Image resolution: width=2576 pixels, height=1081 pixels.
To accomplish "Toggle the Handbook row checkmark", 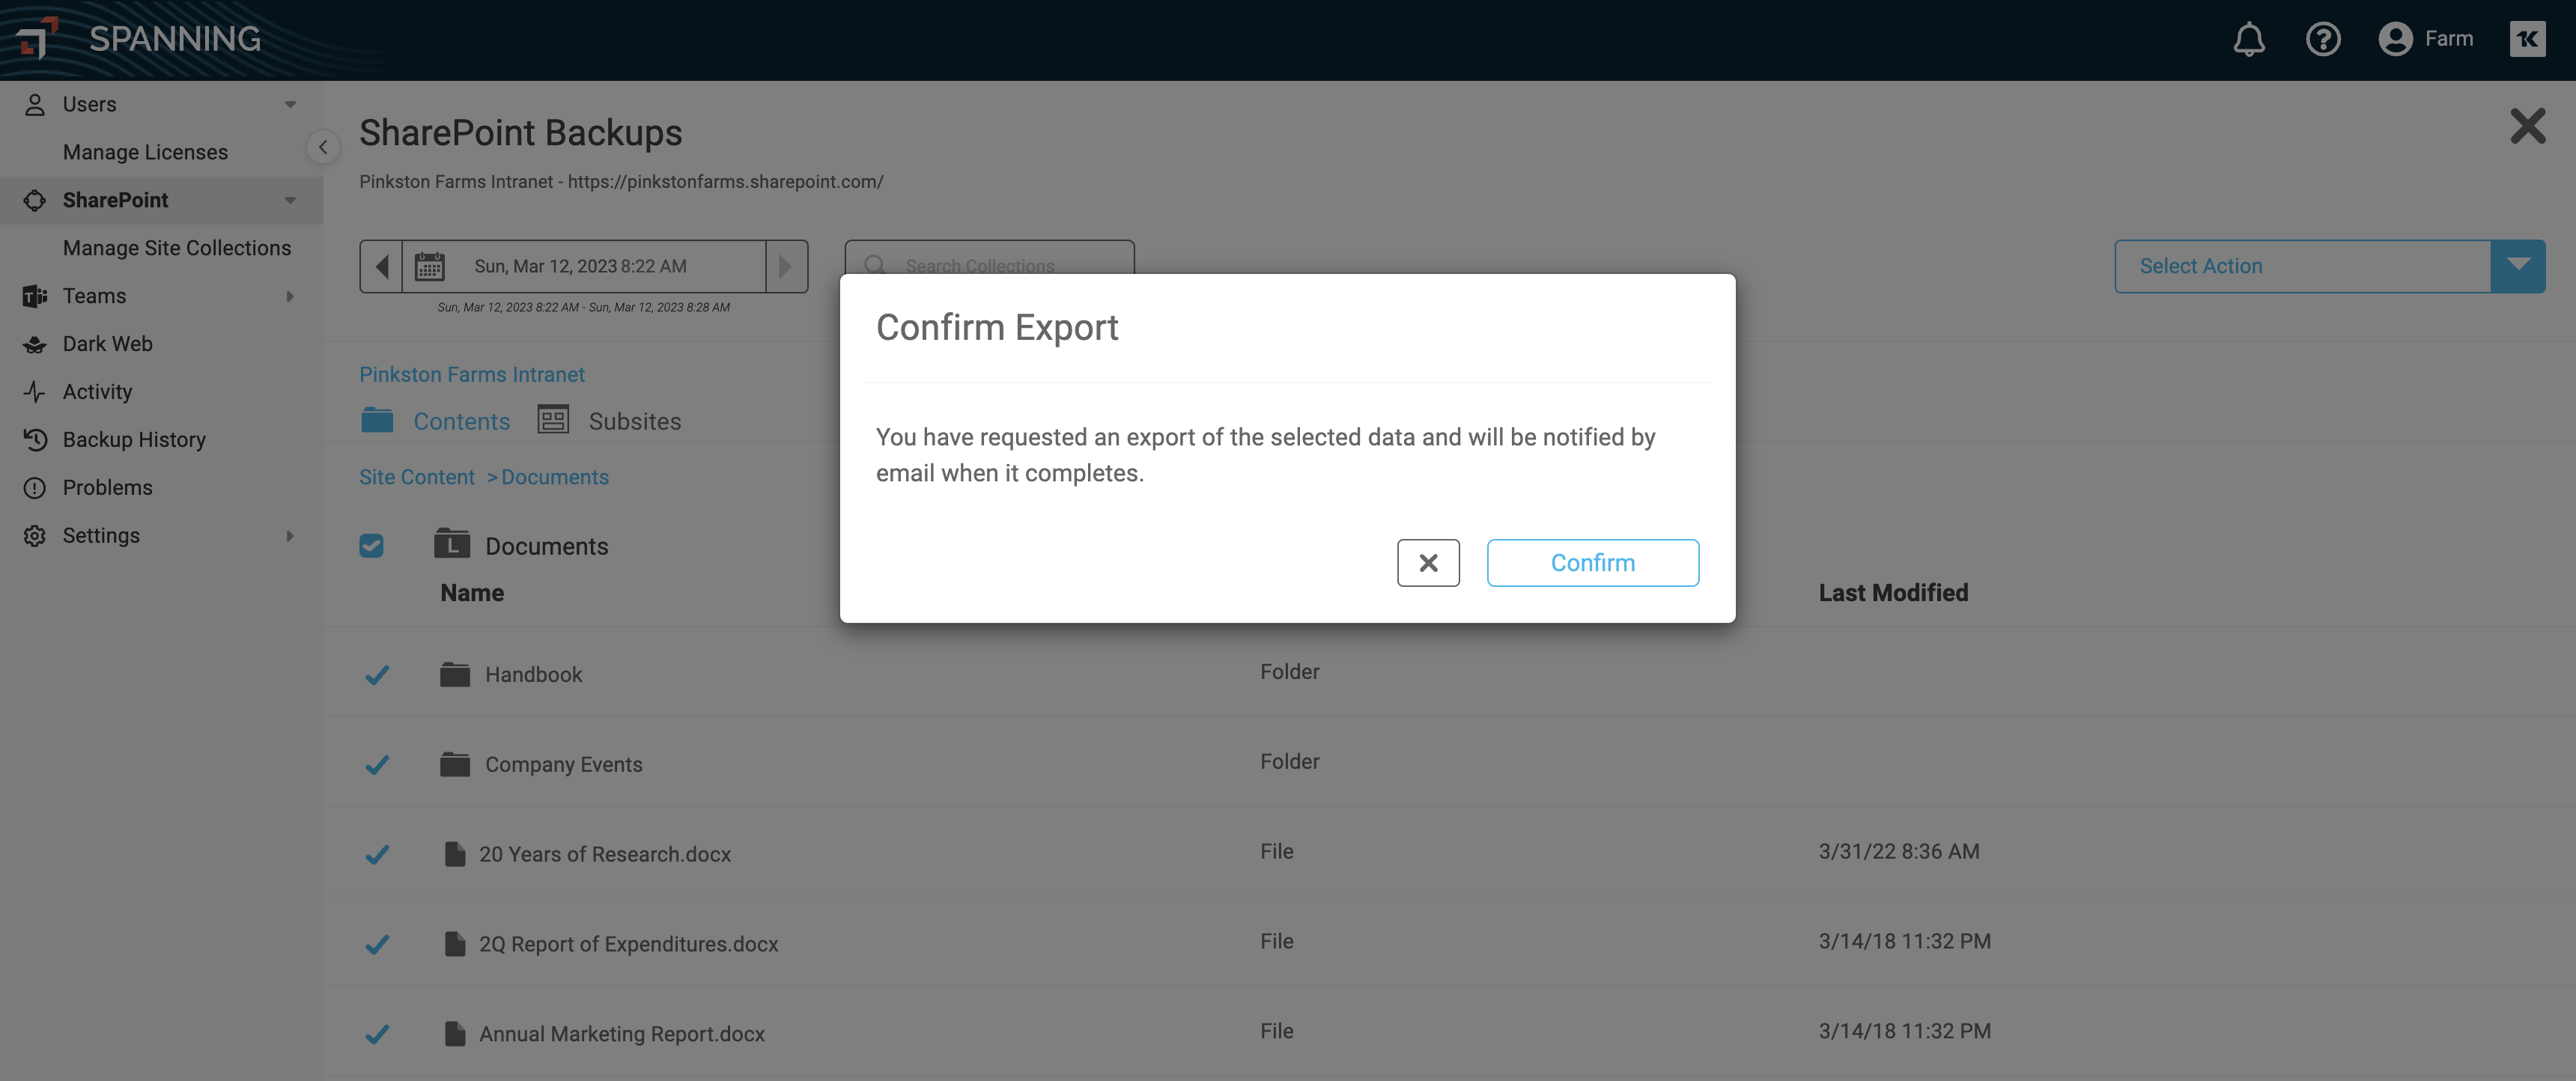I will 377,675.
